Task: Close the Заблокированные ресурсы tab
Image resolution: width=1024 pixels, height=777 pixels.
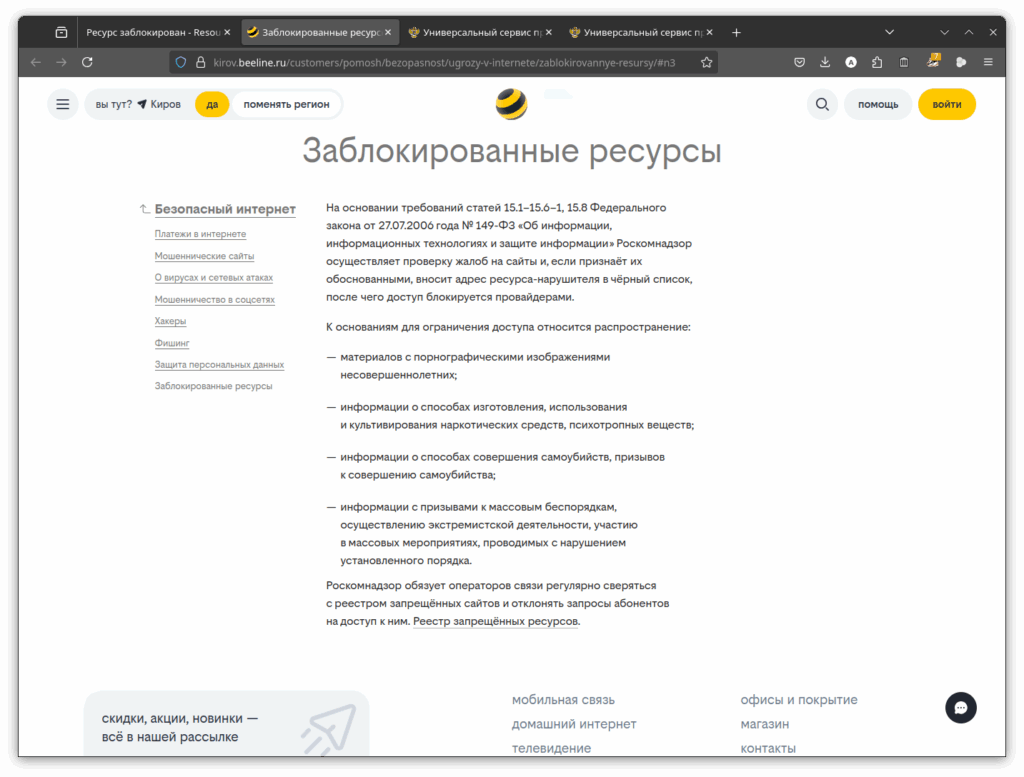Action: (388, 32)
